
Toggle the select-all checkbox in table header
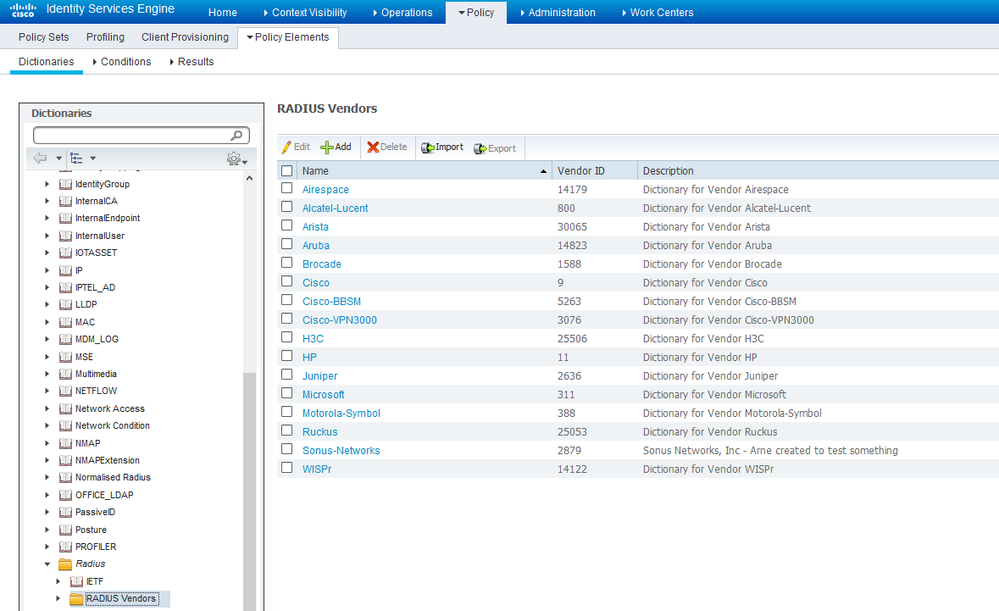(x=287, y=171)
